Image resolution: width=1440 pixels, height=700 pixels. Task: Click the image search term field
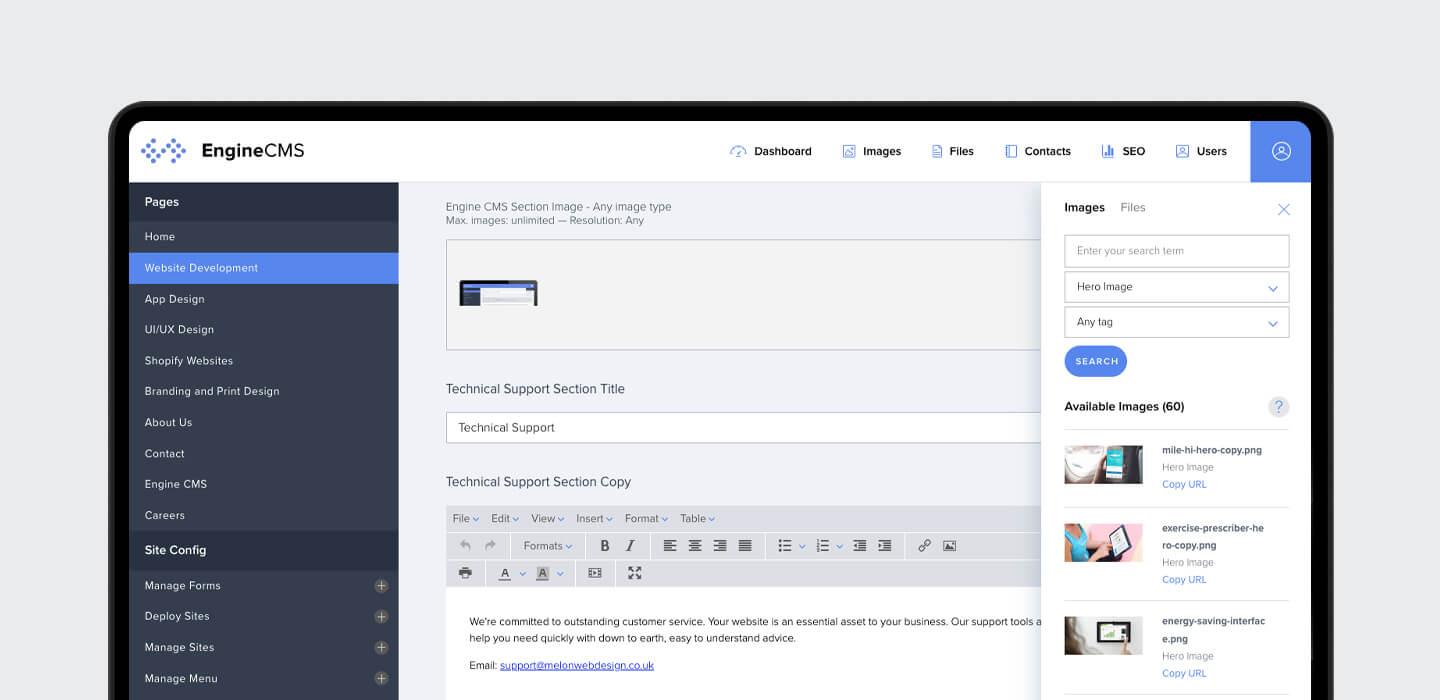[1176, 251]
